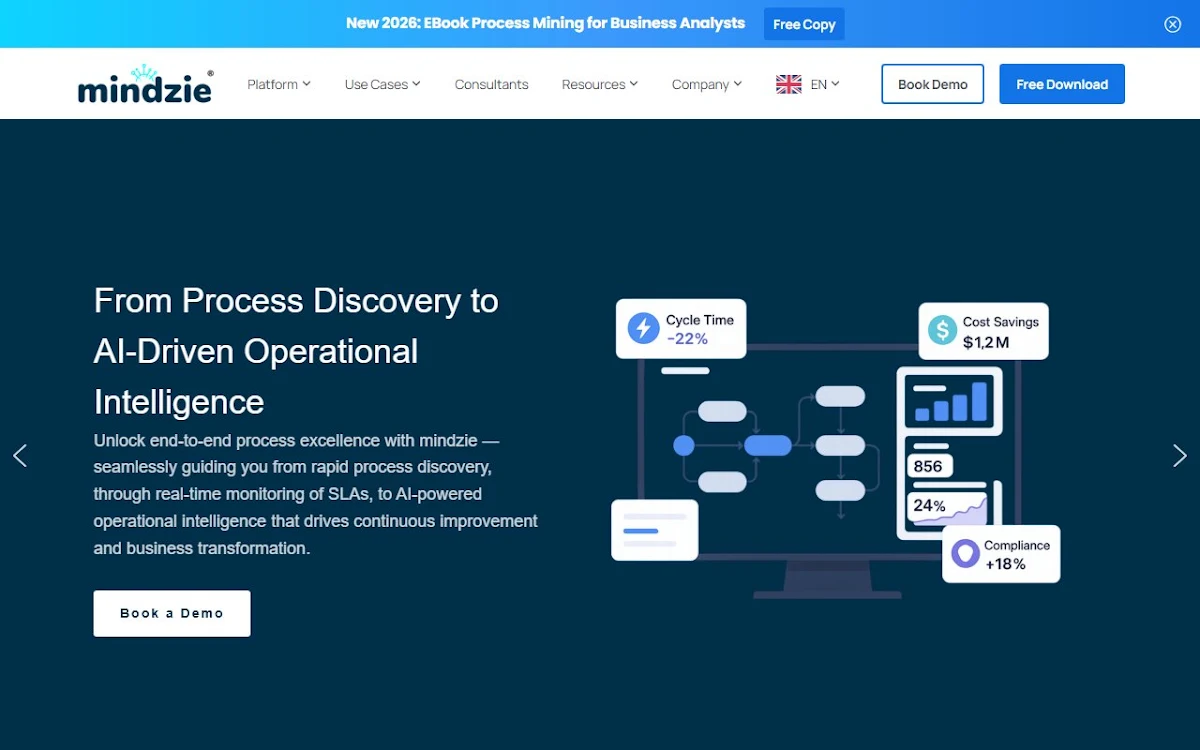Image resolution: width=1200 pixels, height=750 pixels.
Task: Click the Free Download button
Action: pos(1062,84)
